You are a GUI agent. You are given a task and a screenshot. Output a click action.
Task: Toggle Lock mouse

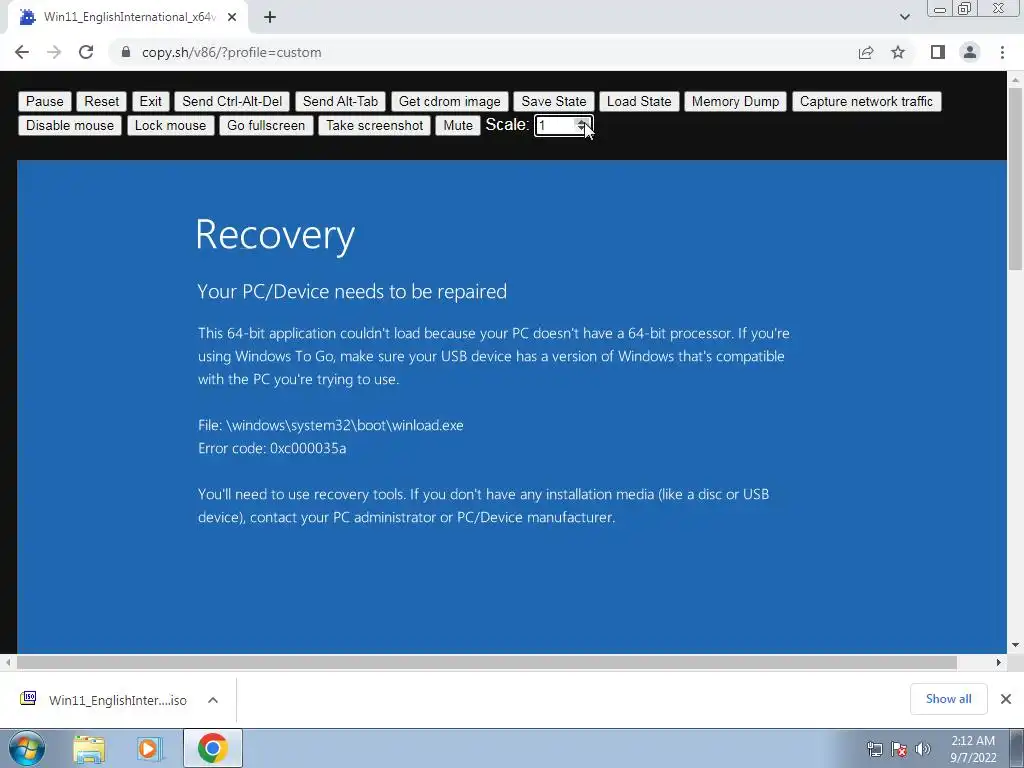(x=170, y=125)
